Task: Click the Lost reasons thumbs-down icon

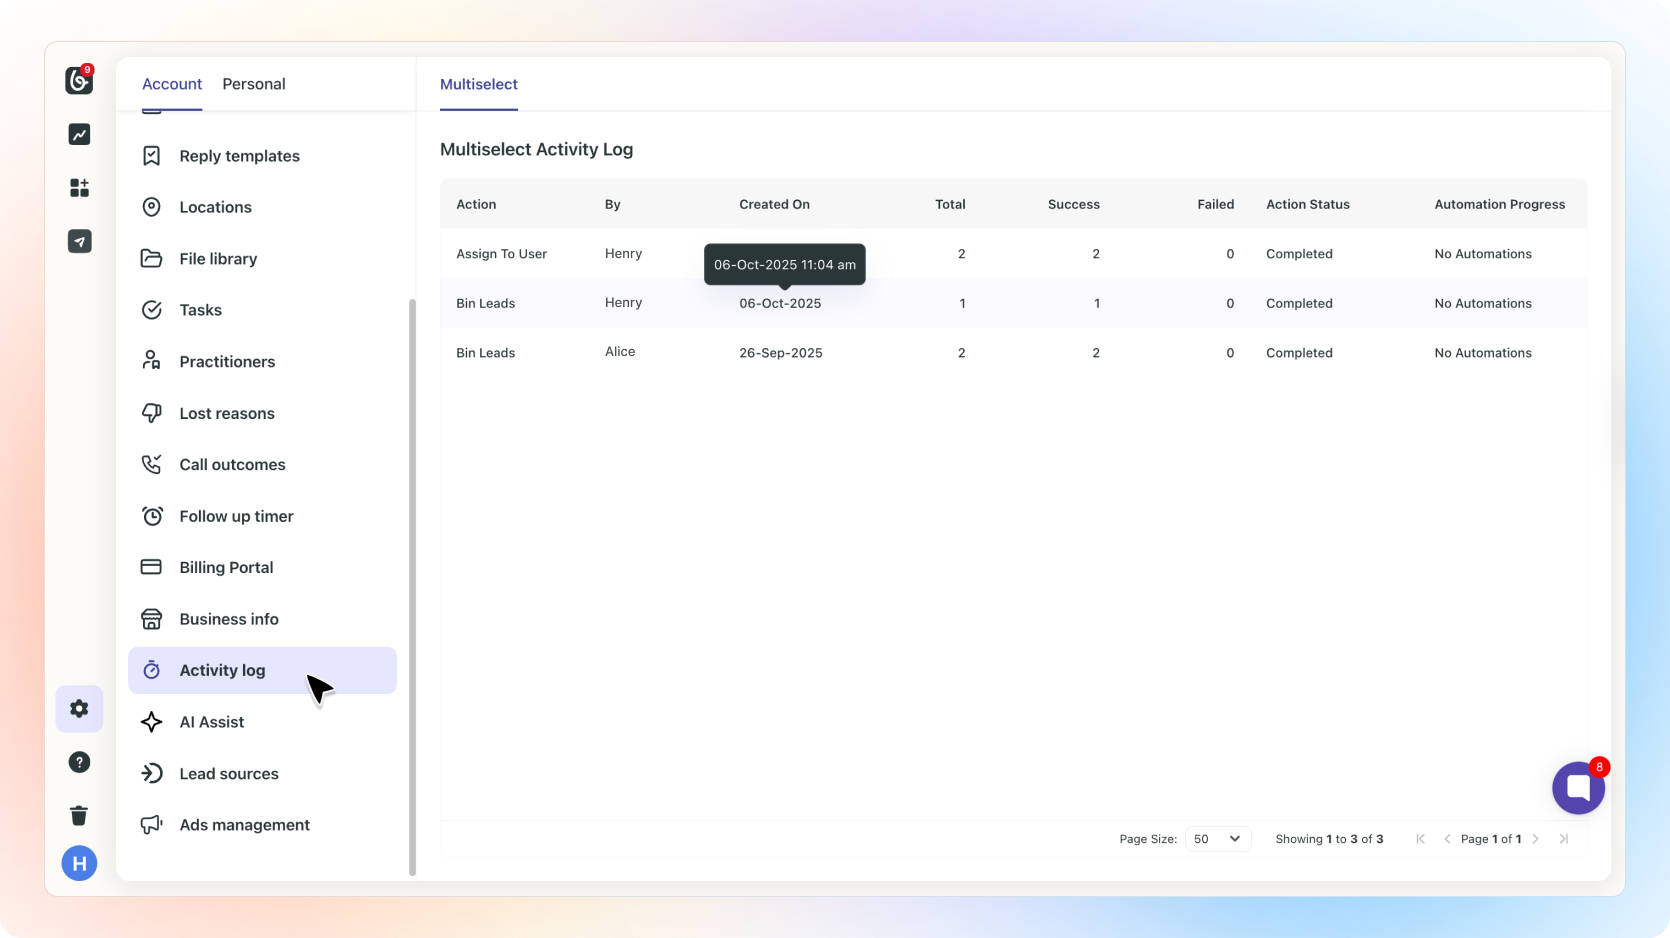Action: coord(152,413)
